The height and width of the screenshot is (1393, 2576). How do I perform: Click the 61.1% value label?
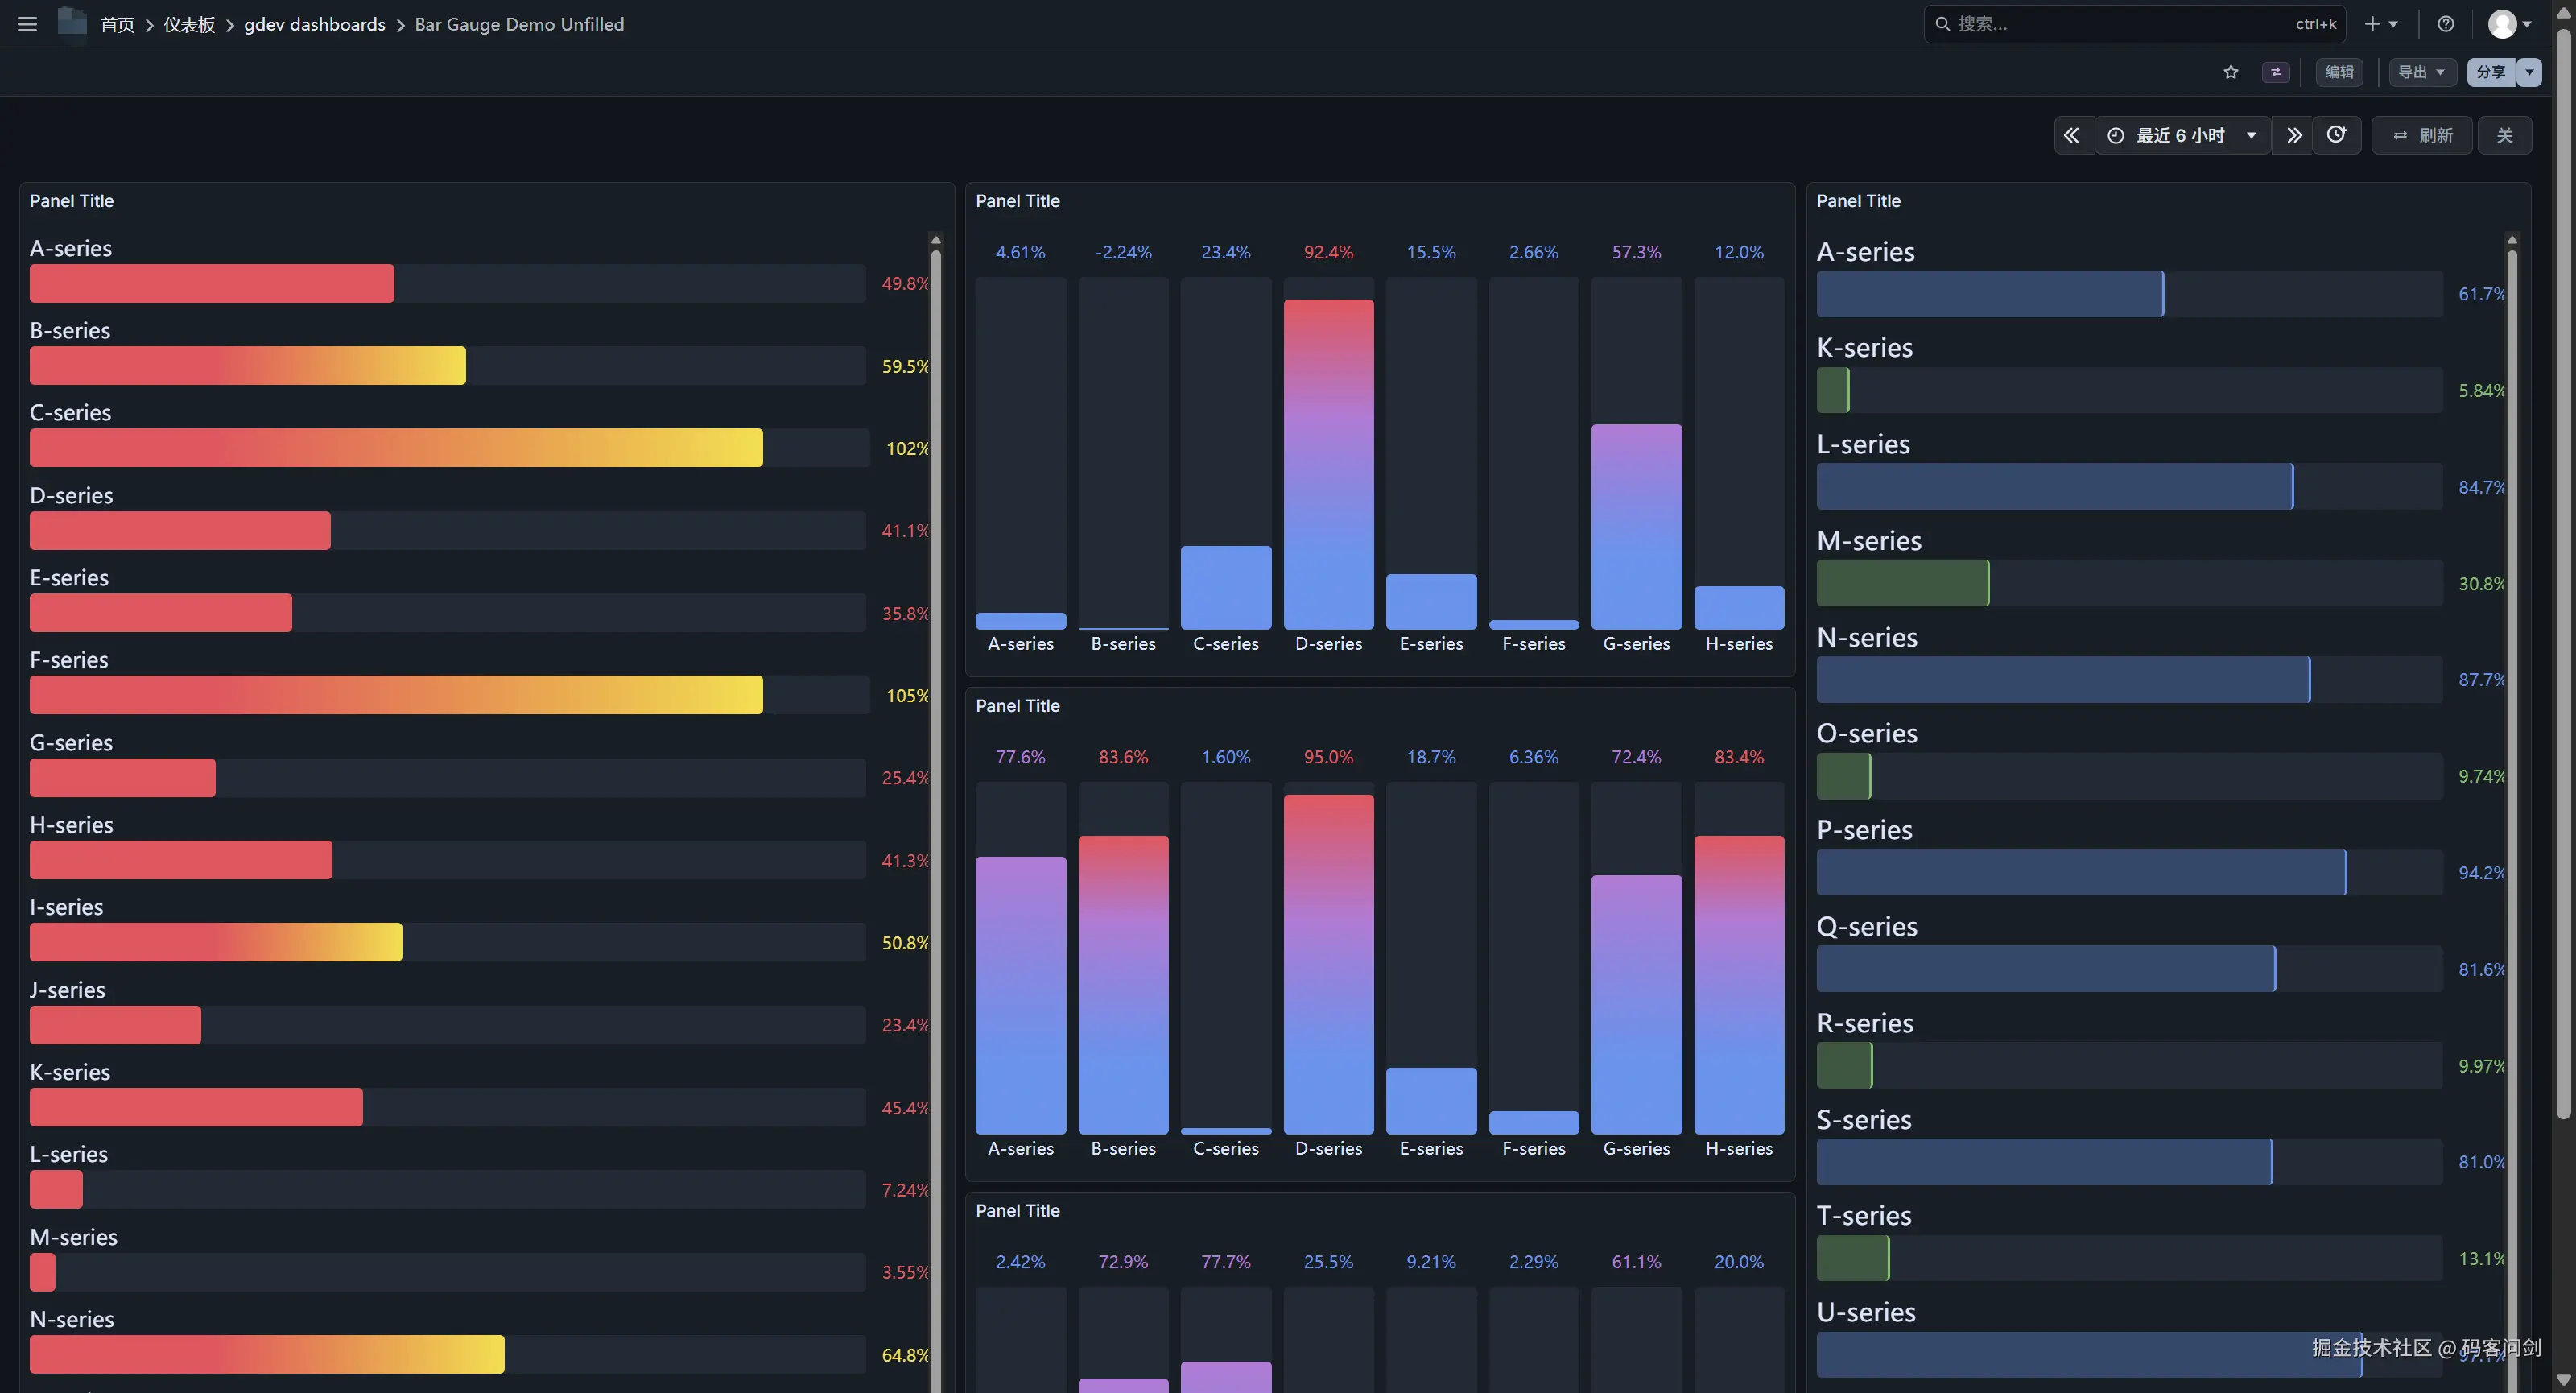coord(1637,1262)
